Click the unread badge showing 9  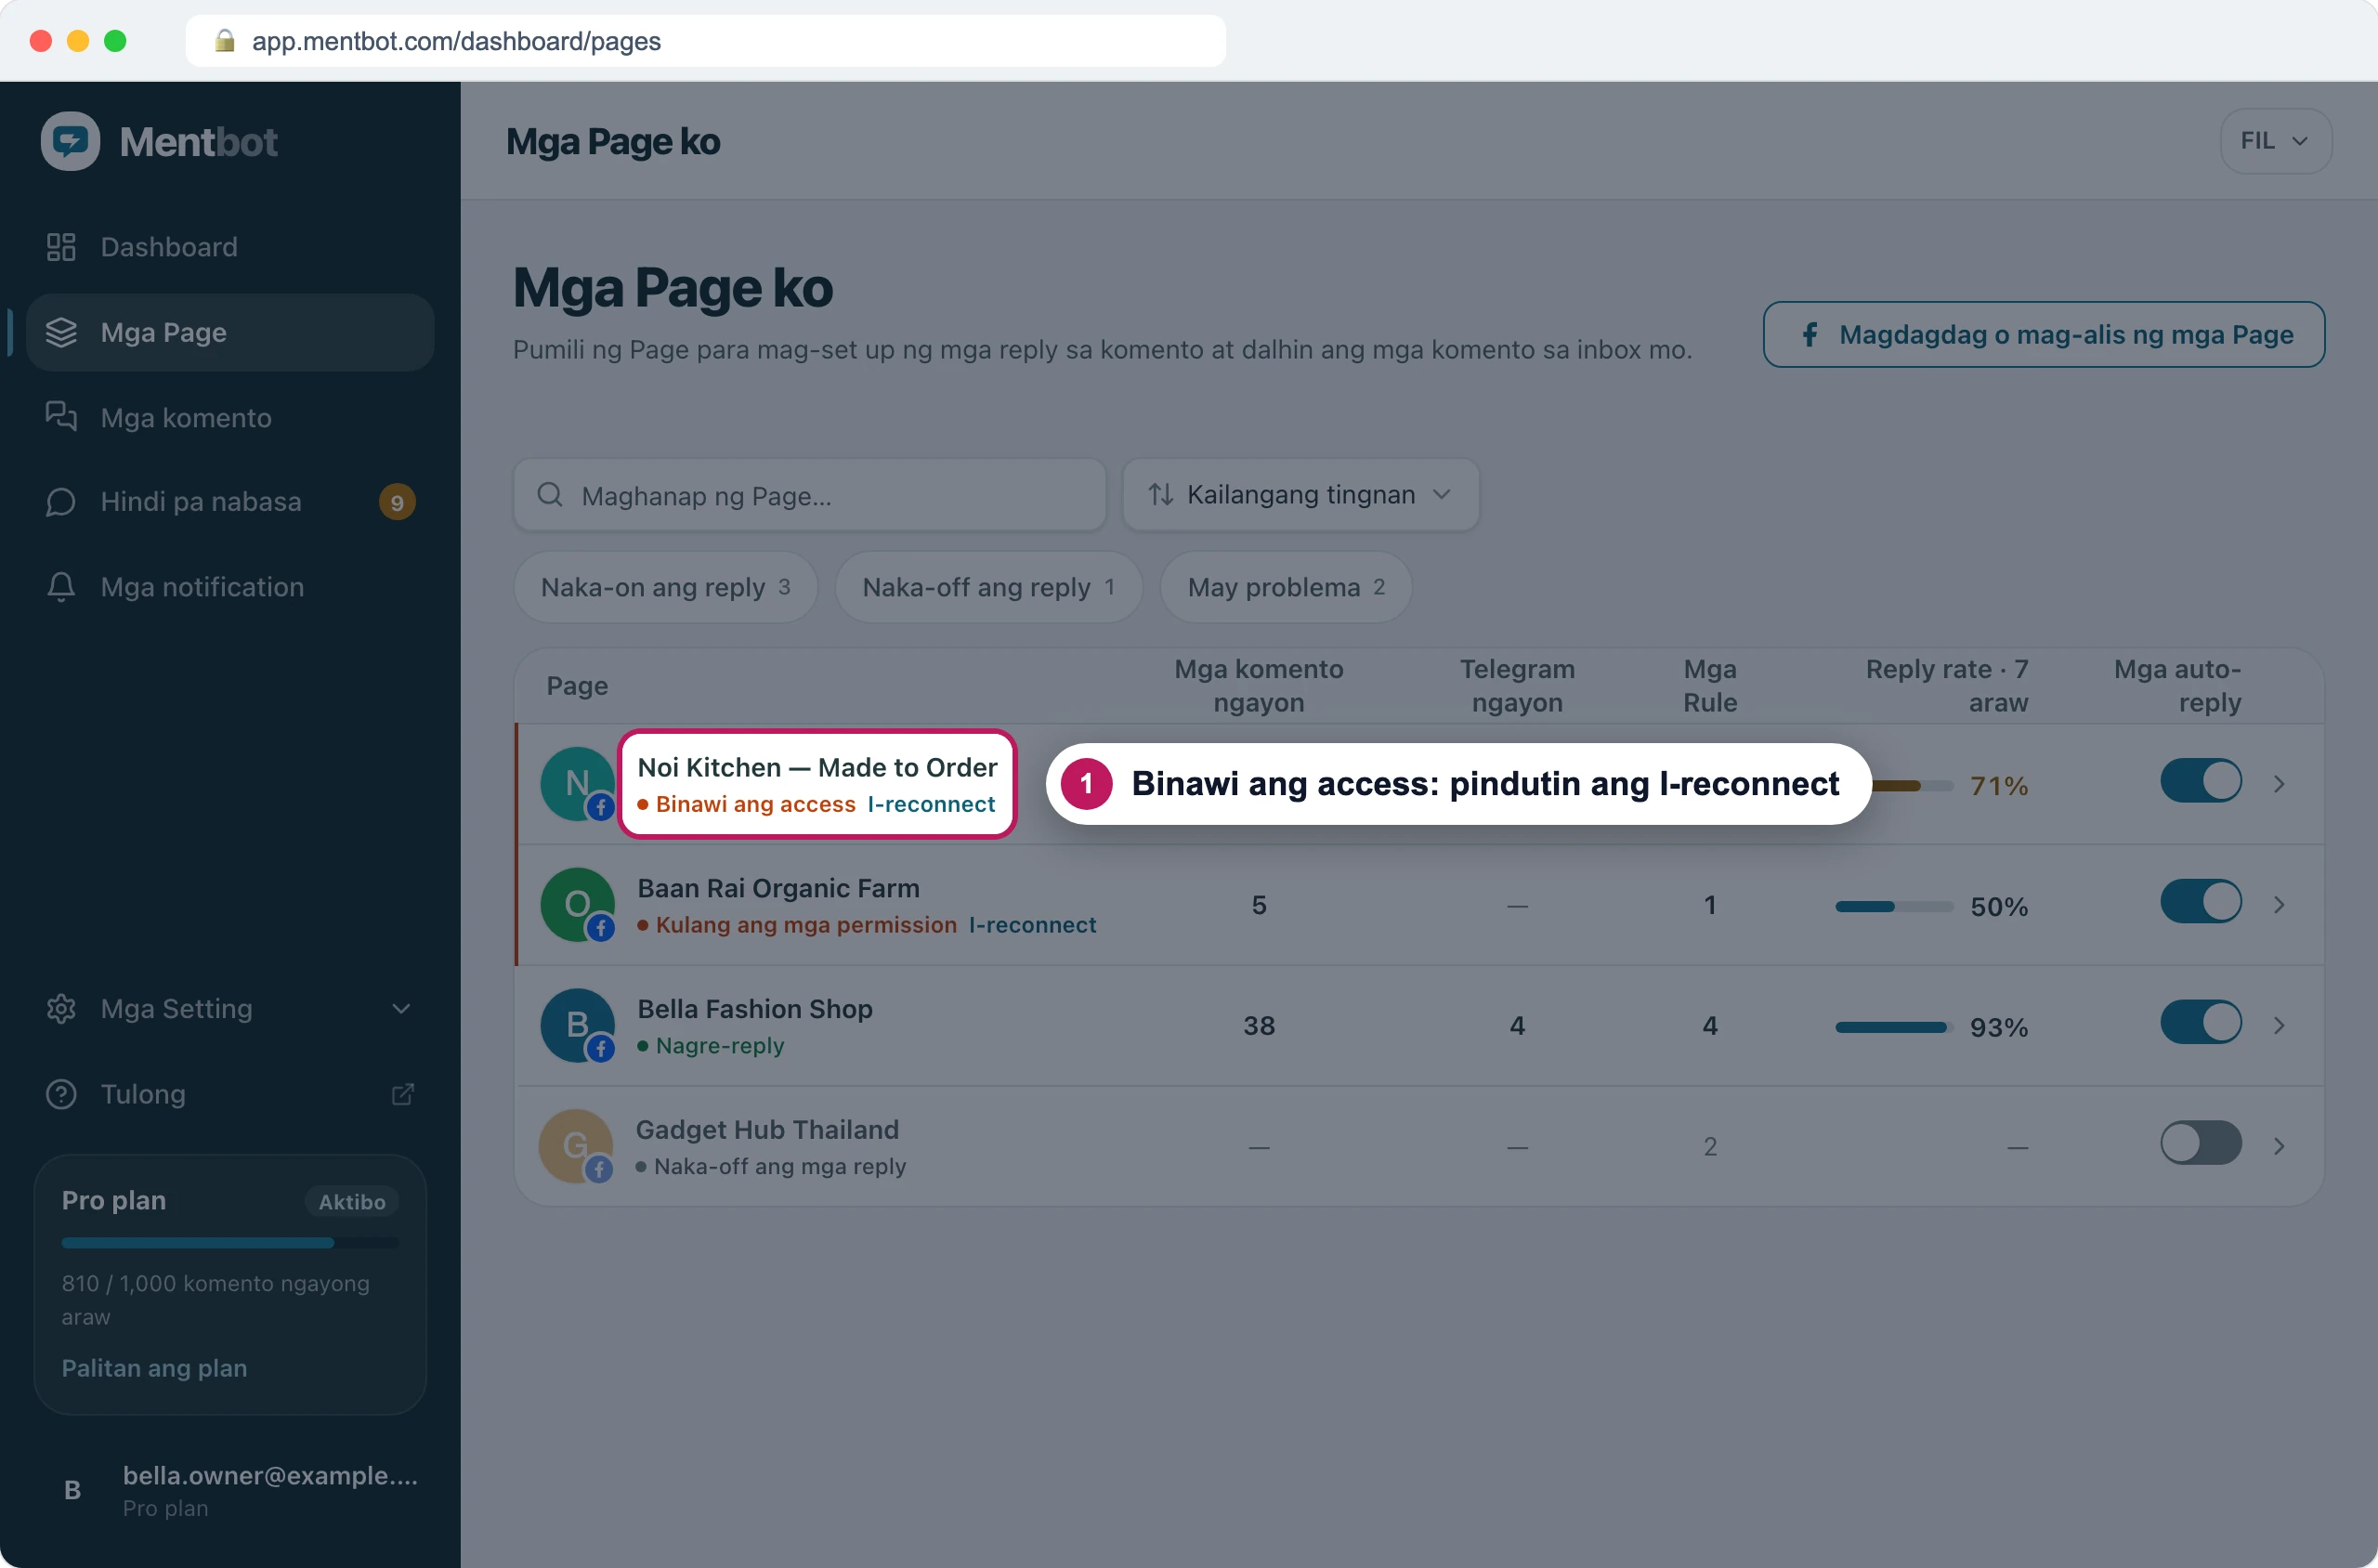(x=397, y=502)
